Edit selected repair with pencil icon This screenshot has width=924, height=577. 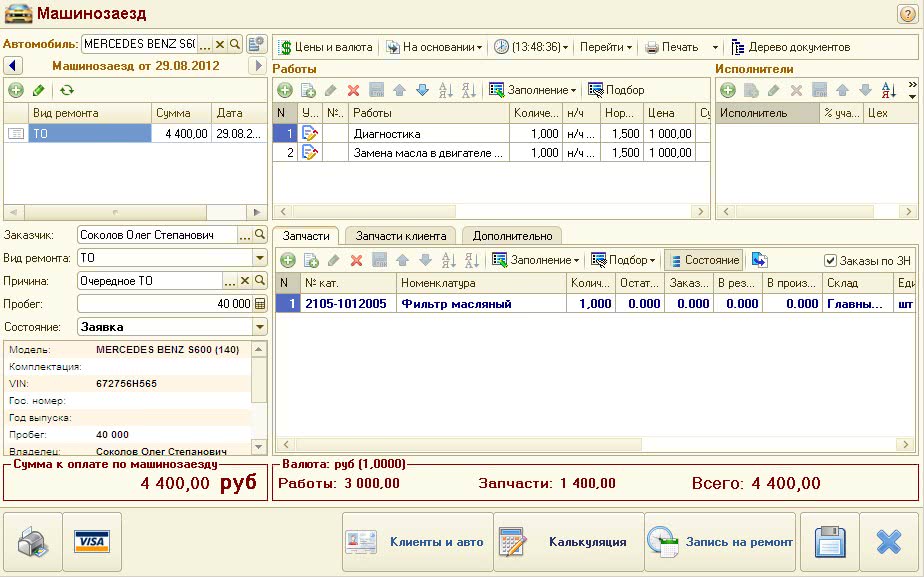(x=39, y=90)
